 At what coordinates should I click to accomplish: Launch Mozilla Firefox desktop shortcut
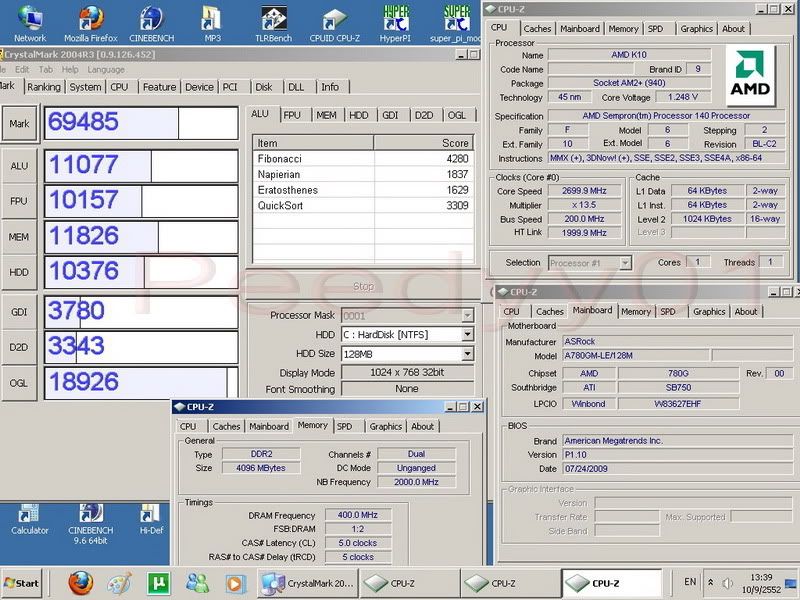(x=91, y=23)
